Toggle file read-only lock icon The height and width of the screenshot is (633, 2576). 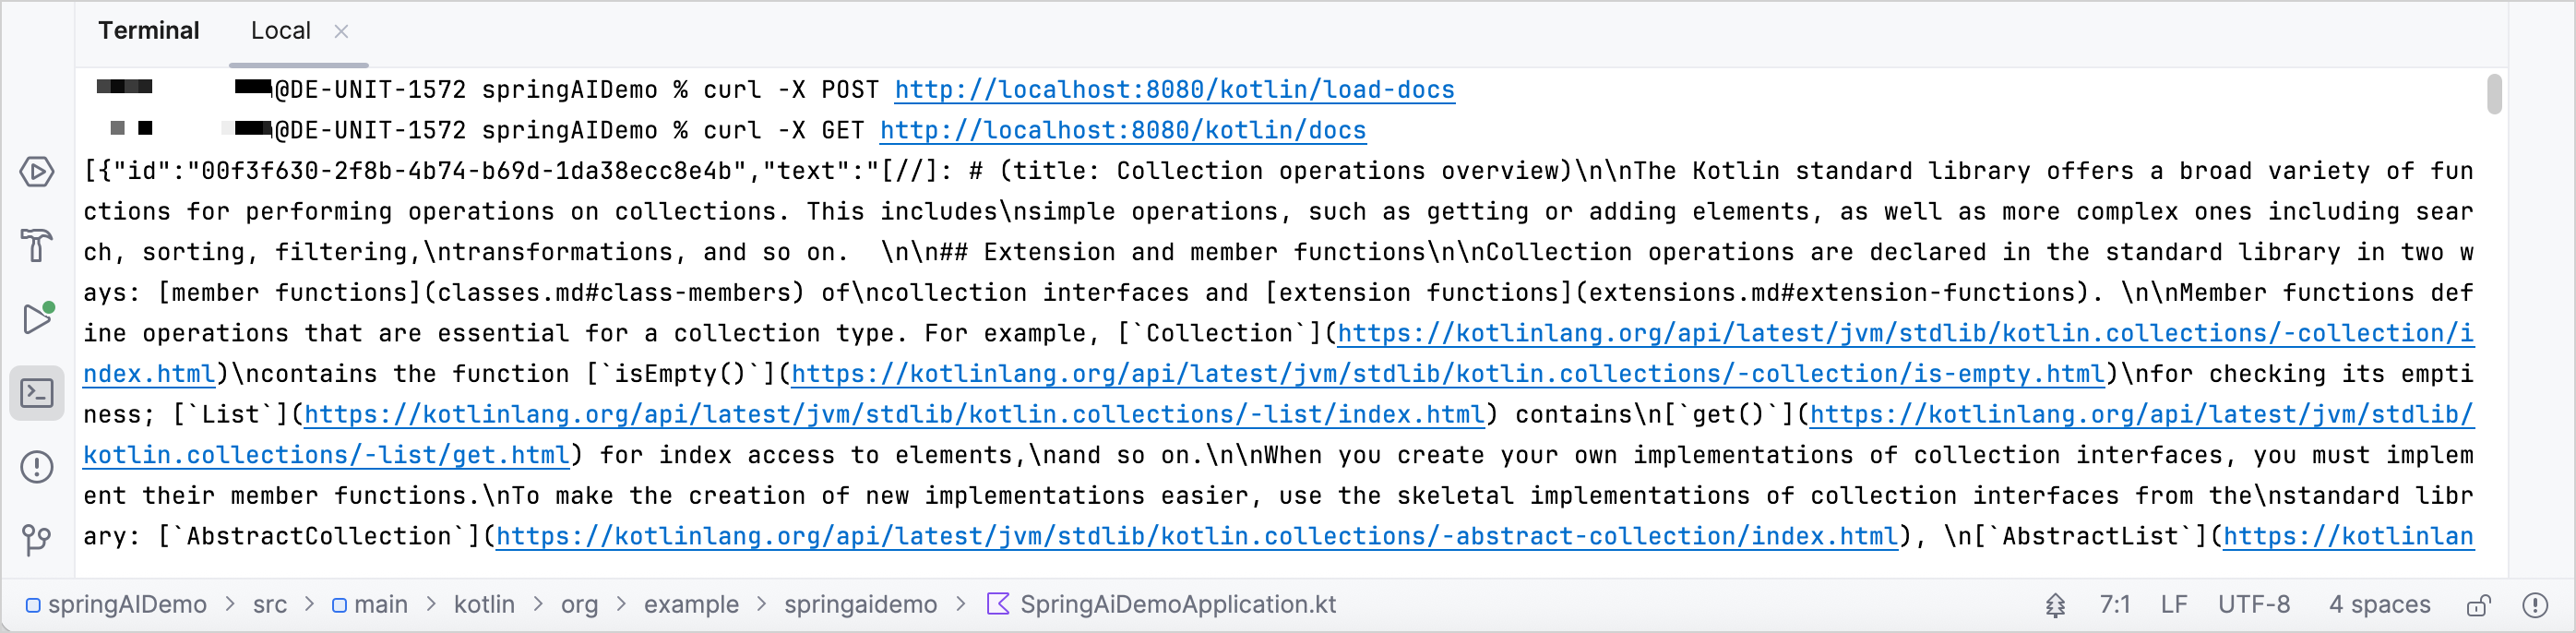(2479, 605)
